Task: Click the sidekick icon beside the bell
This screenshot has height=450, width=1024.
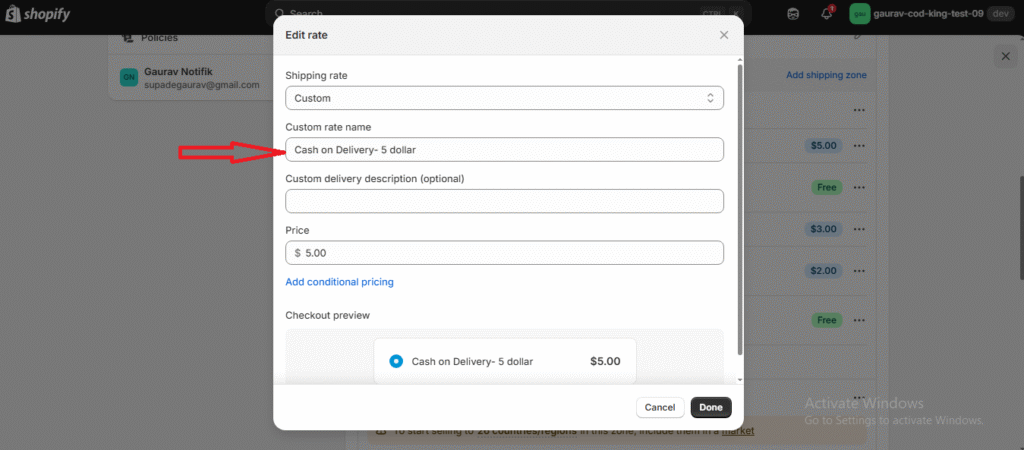Action: [x=793, y=14]
